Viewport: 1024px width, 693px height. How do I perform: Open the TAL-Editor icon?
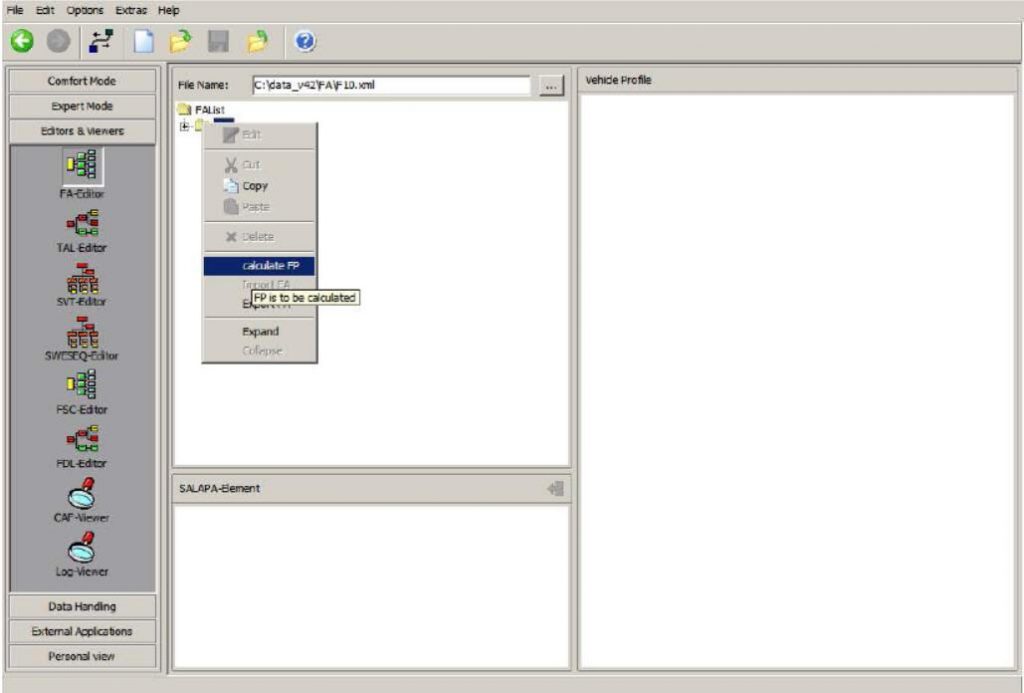coord(82,221)
